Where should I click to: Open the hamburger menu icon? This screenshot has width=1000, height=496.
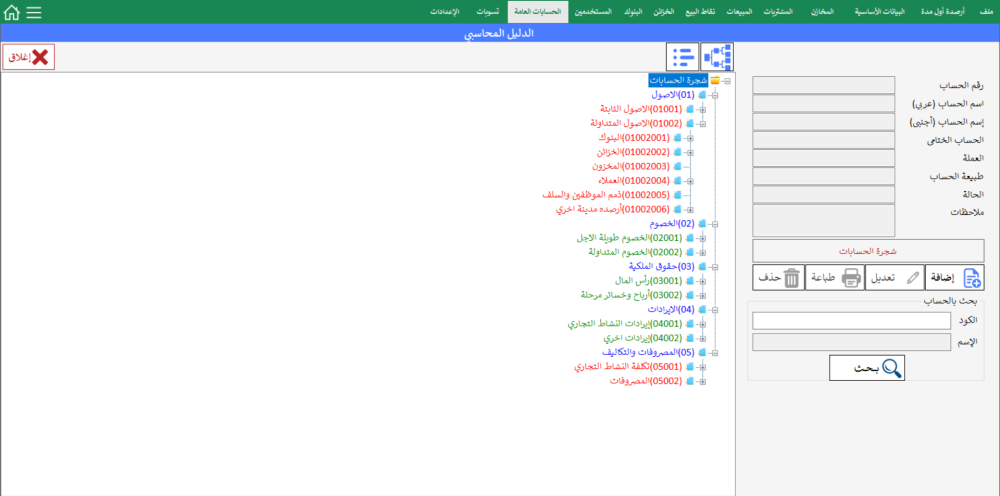(34, 13)
